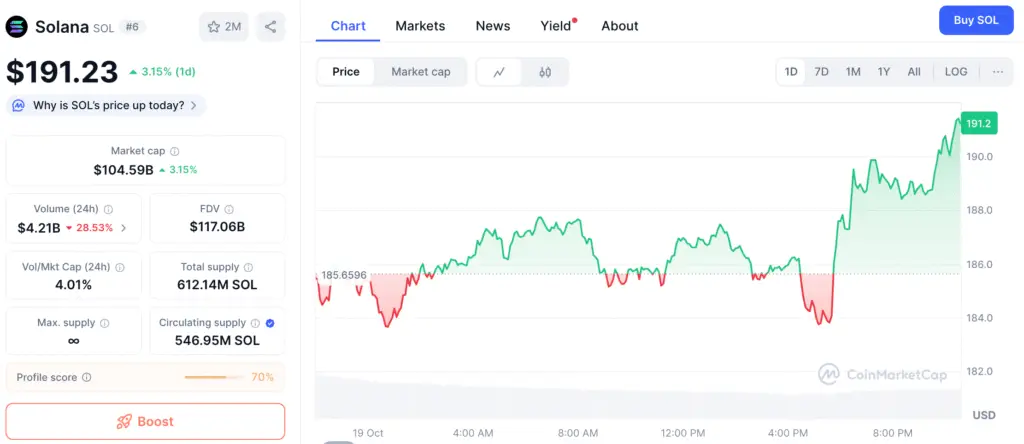Click the Solana logo icon
1024x444 pixels.
pyautogui.click(x=17, y=27)
